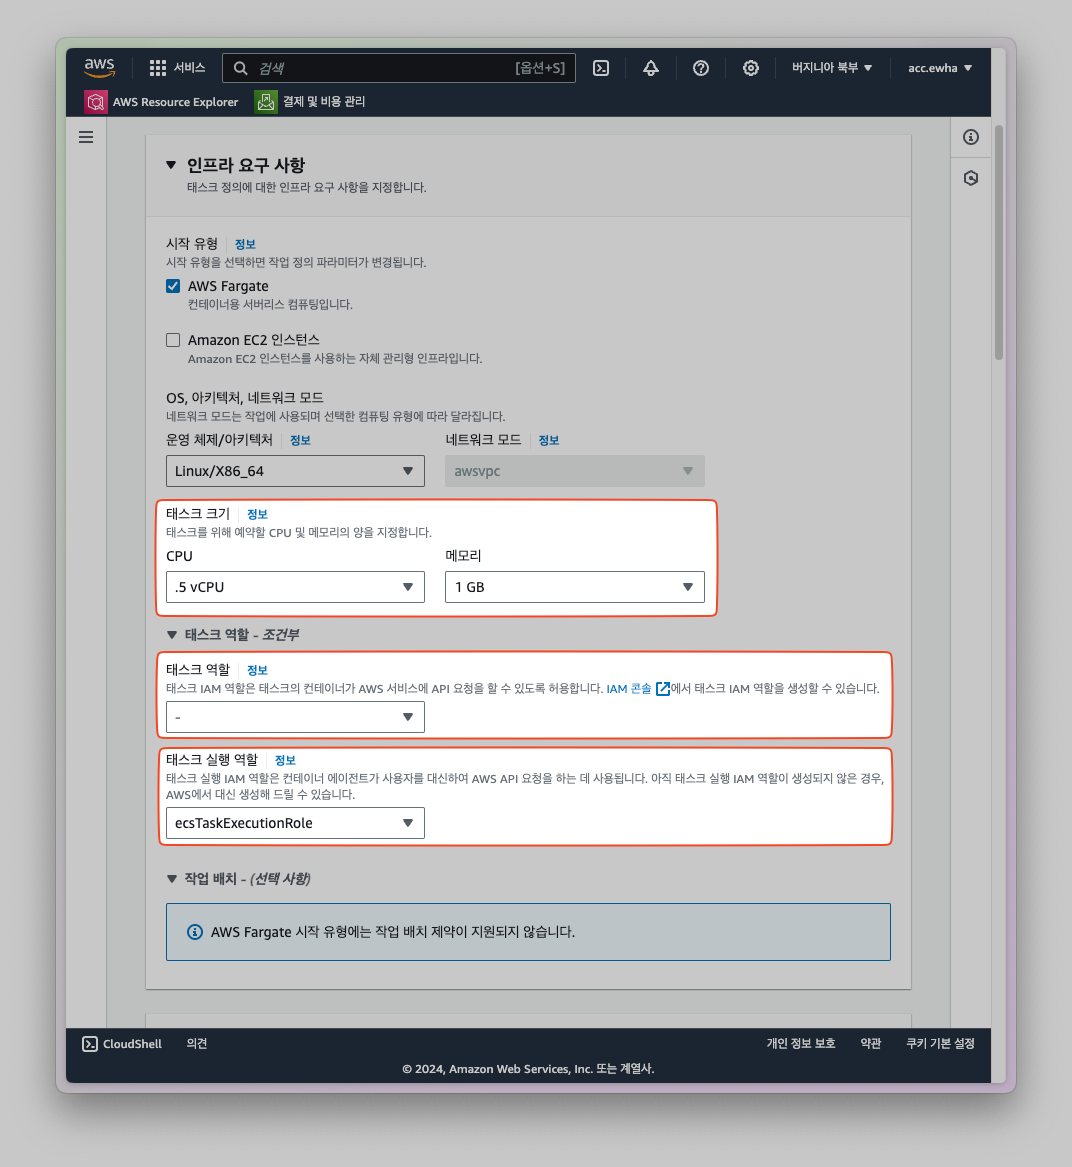
Task: Open the Linux/X86_64 operating system dropdown
Action: [x=295, y=471]
